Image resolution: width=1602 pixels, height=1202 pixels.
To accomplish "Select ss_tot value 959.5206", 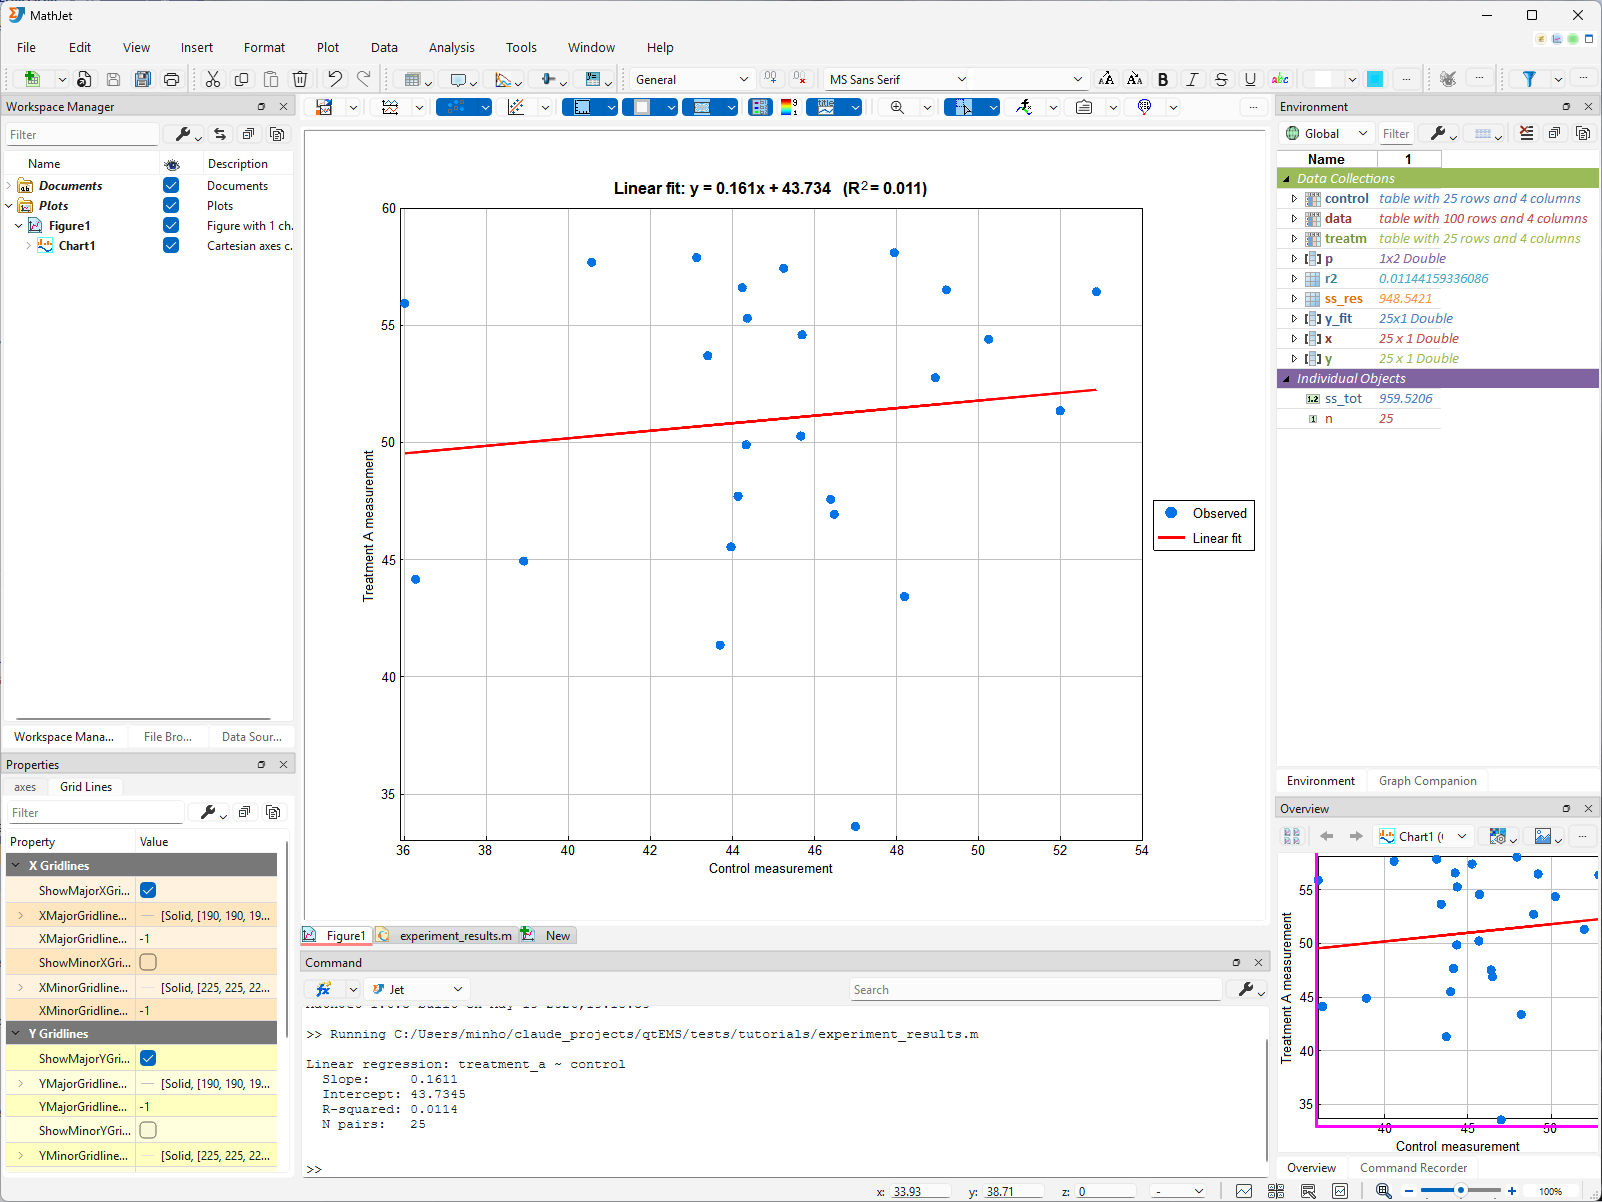I will click(1405, 398).
